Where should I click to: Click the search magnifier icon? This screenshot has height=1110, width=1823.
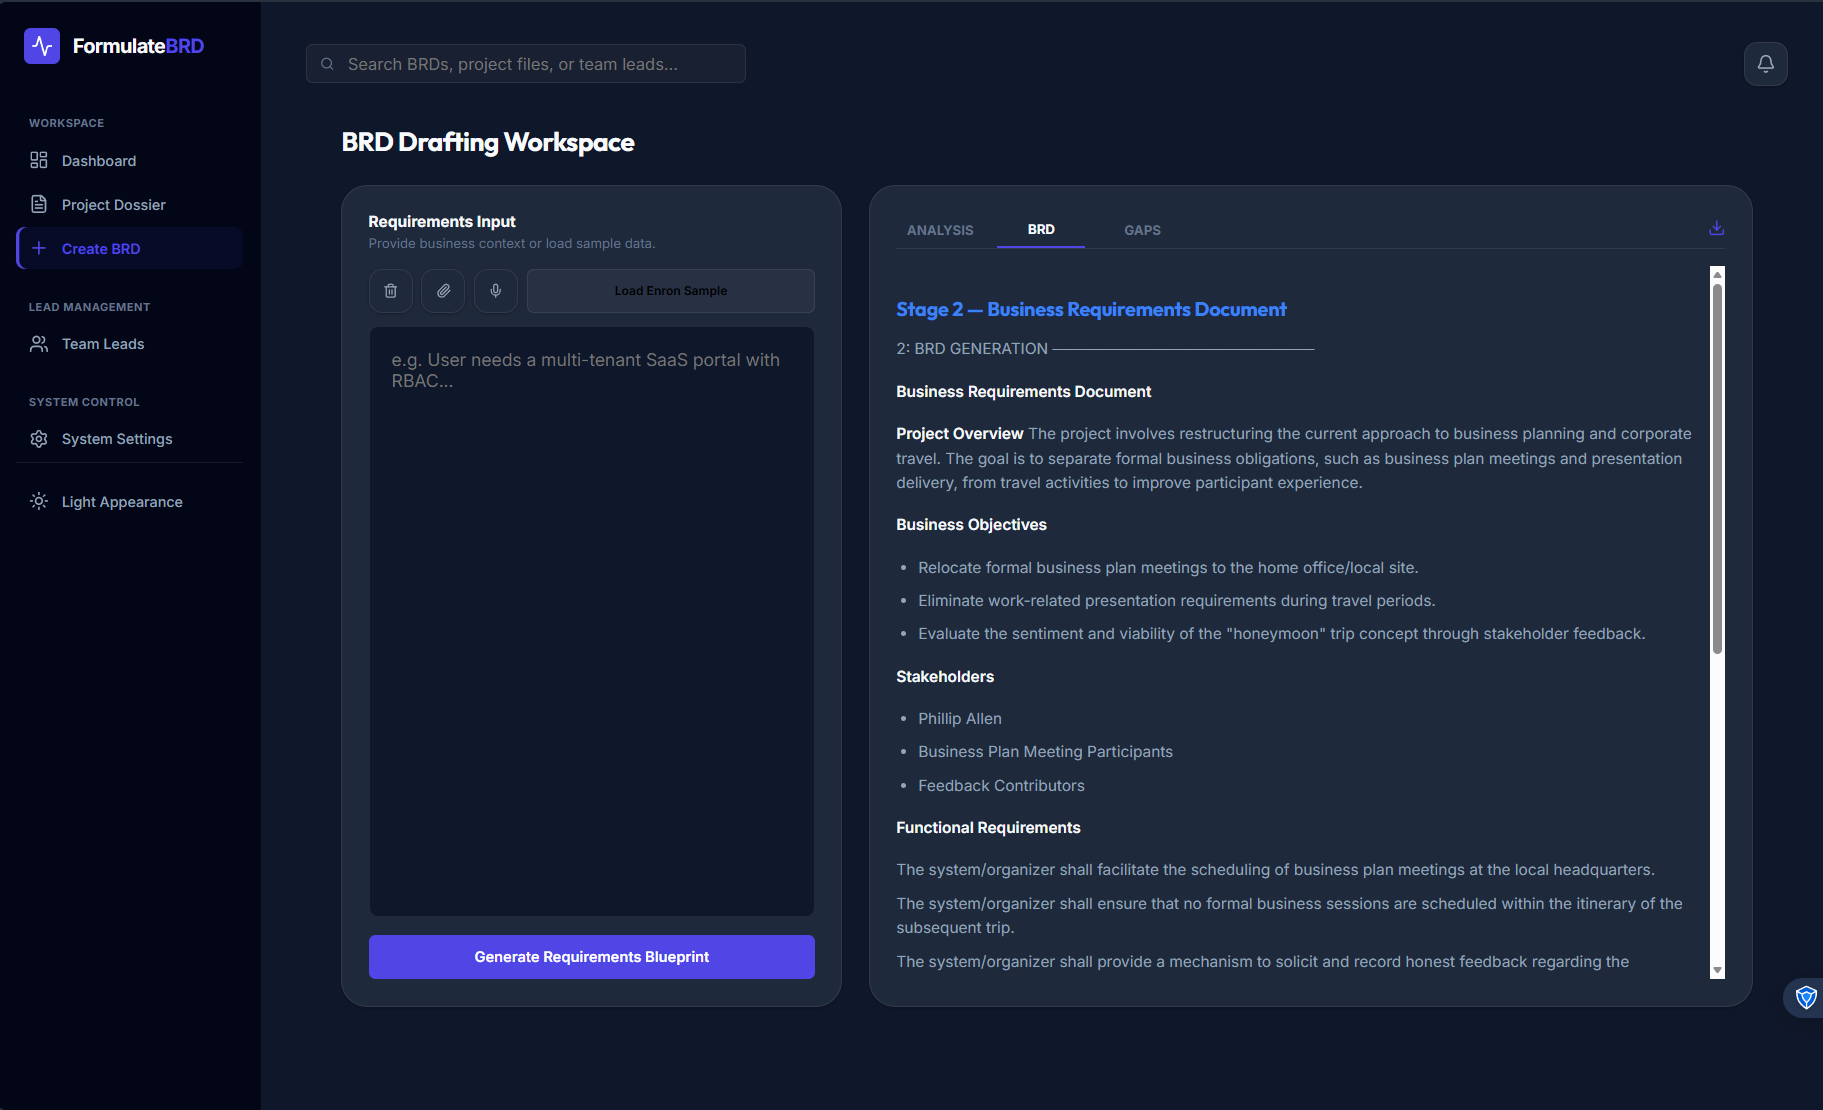pos(327,64)
